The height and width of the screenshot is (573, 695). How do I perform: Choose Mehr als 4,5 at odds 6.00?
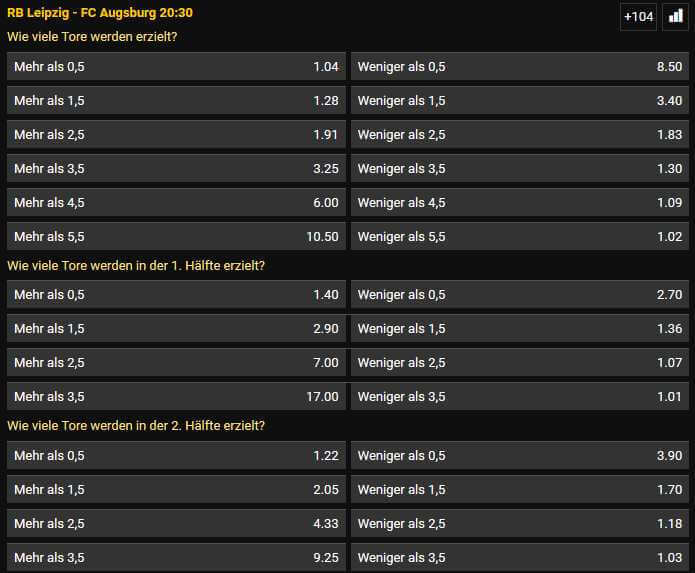click(x=176, y=203)
